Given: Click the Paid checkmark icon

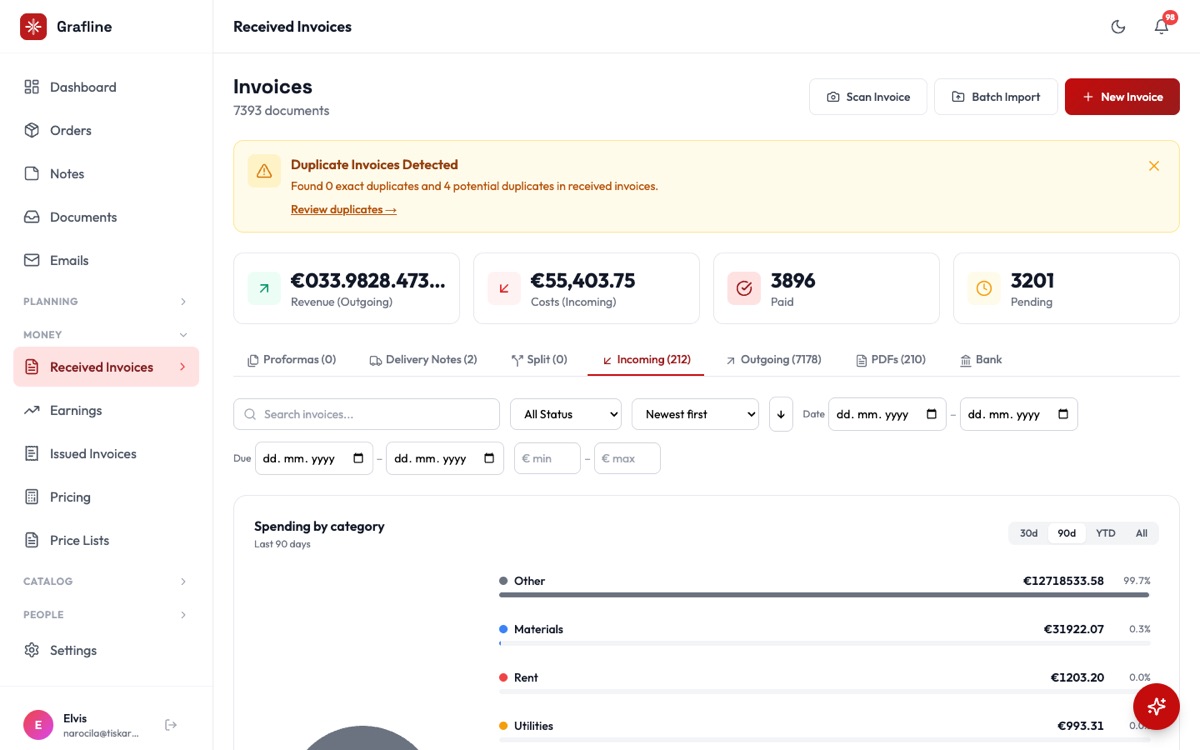Looking at the screenshot, I should click(x=744, y=288).
